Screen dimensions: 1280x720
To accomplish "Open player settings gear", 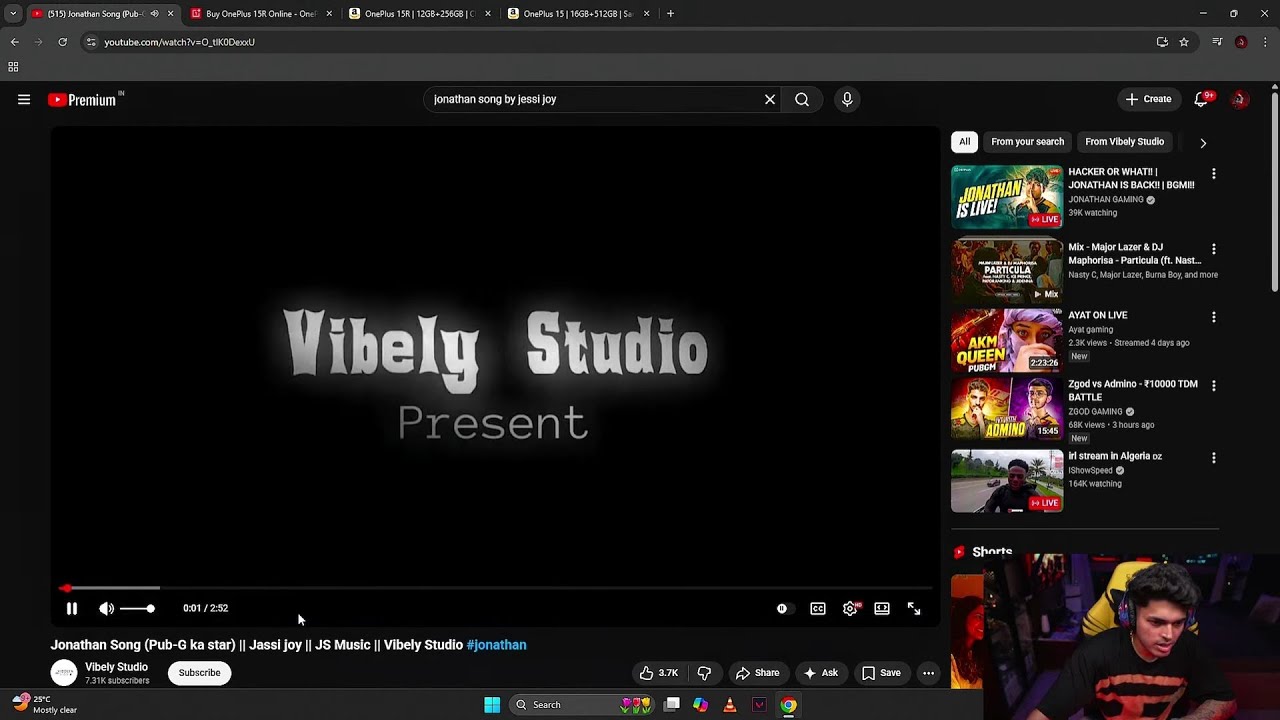I will tap(850, 608).
